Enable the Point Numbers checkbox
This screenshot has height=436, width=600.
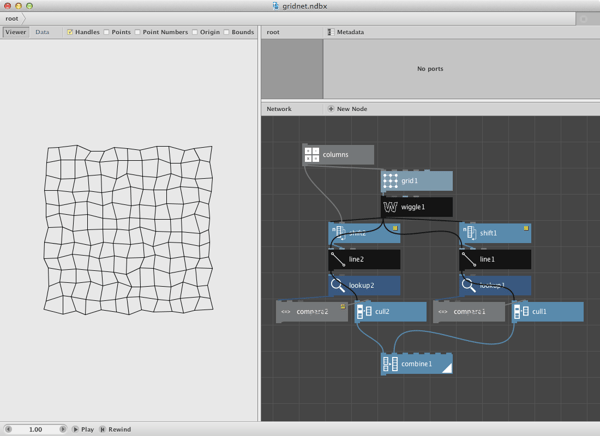click(137, 32)
